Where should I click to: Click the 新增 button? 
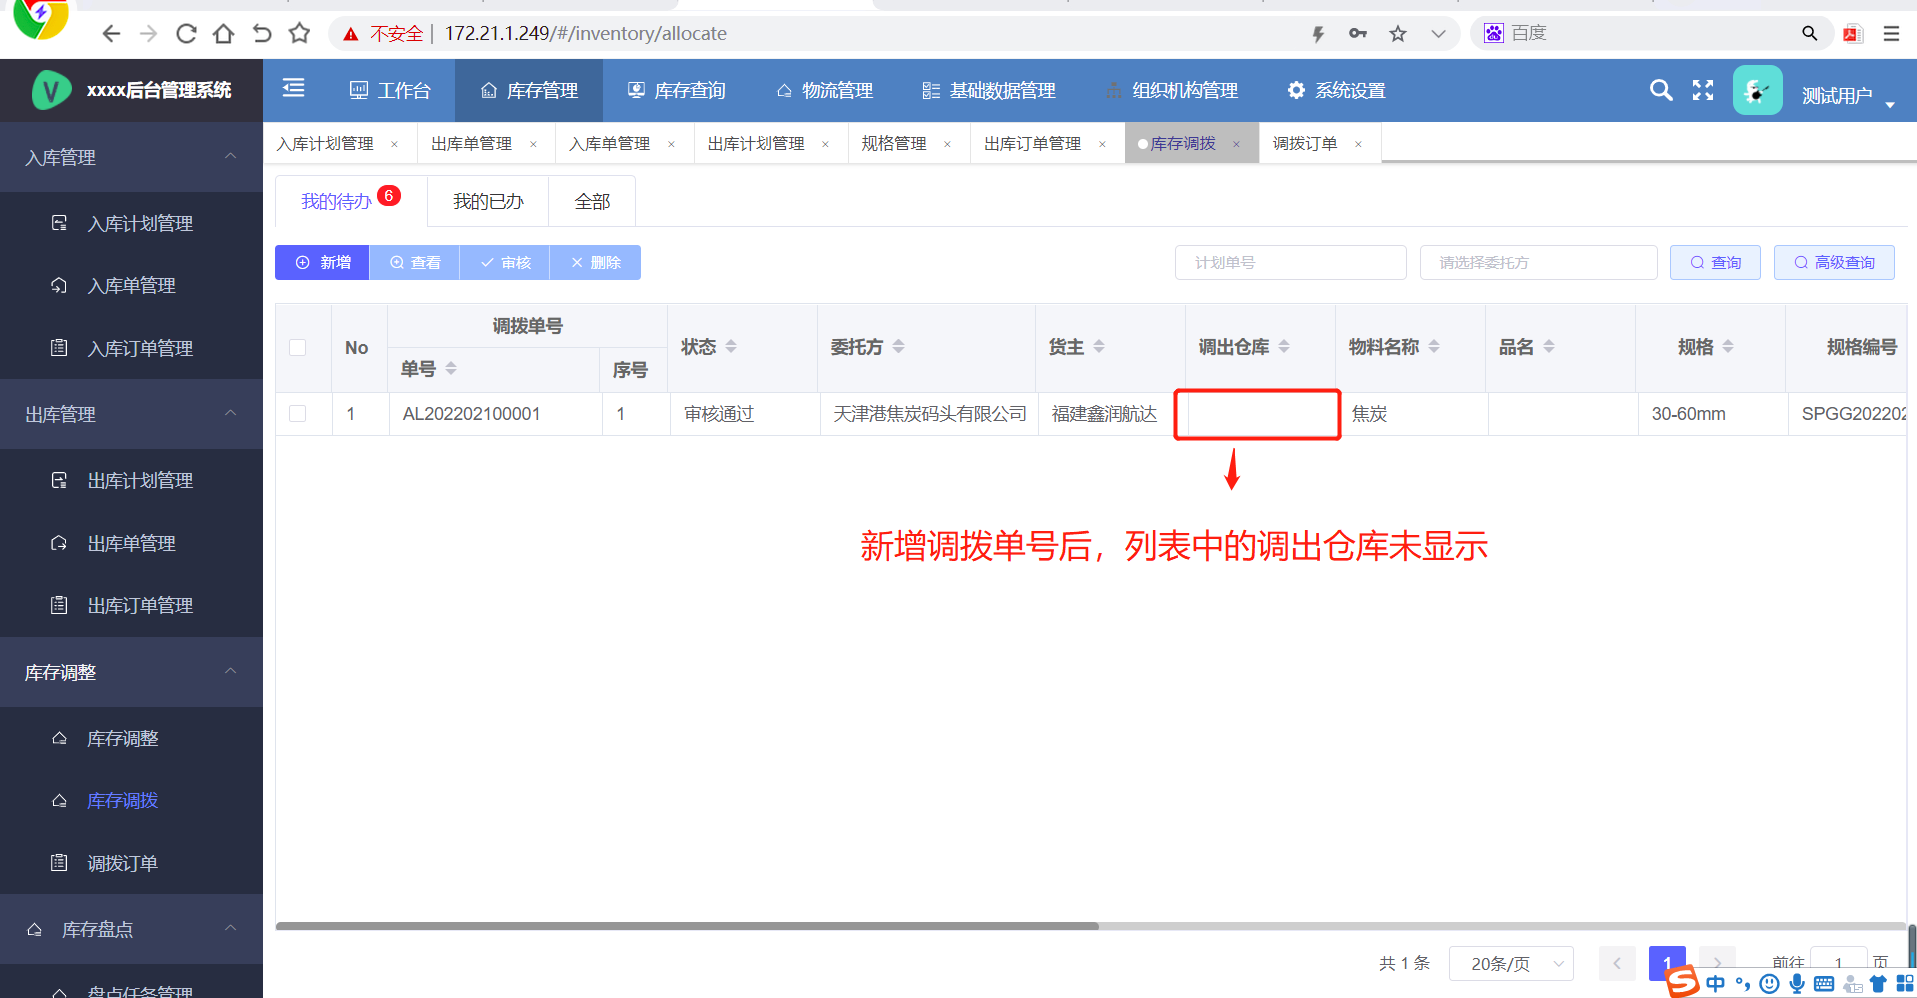[322, 262]
